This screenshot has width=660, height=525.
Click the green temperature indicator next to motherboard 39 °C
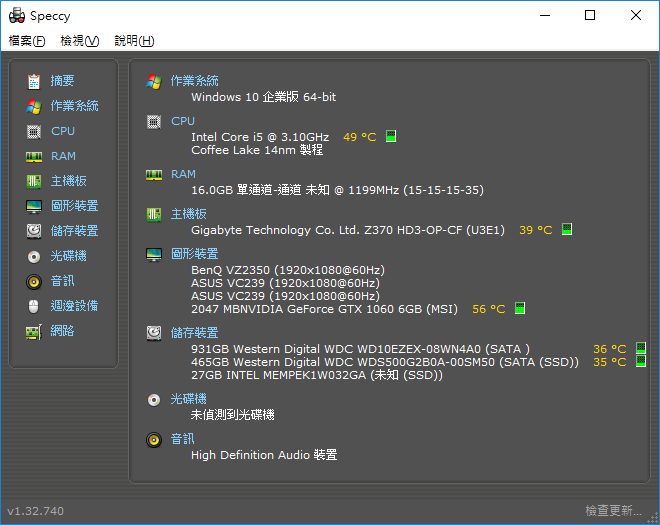(x=567, y=229)
